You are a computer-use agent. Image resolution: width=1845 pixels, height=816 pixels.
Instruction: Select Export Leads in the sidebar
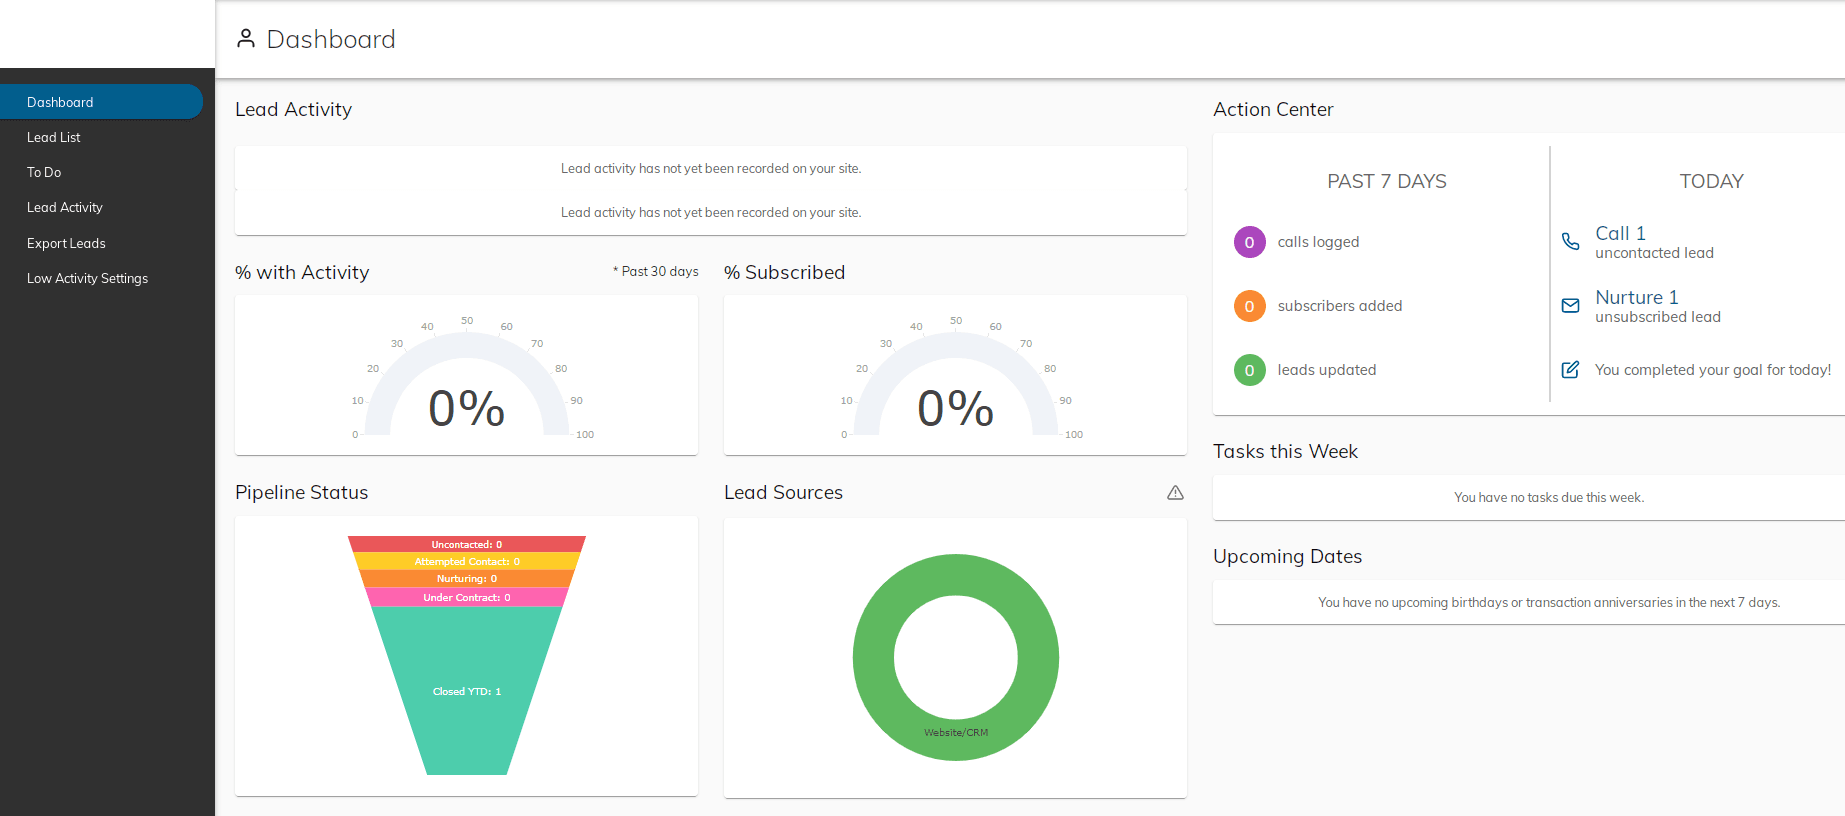coord(66,244)
